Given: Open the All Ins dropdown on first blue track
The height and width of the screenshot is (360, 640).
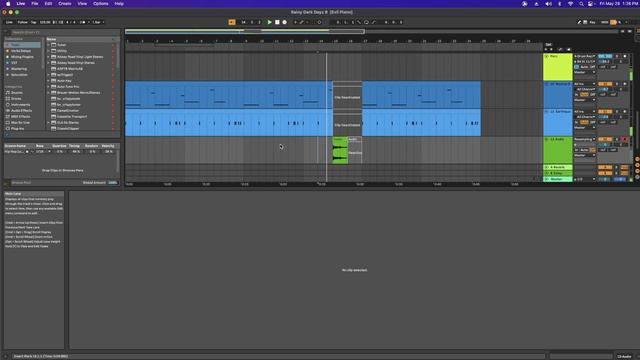Looking at the screenshot, I should (x=584, y=84).
